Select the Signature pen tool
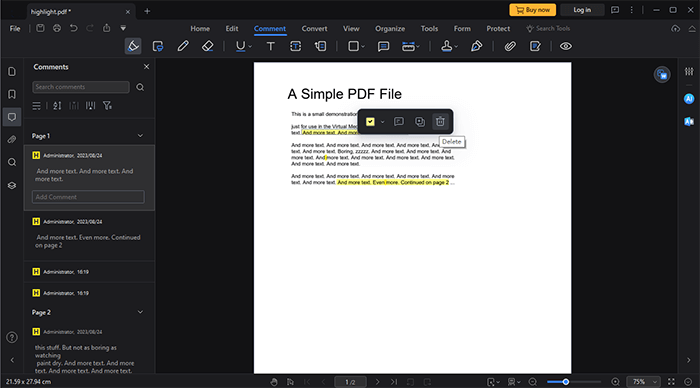 476,46
